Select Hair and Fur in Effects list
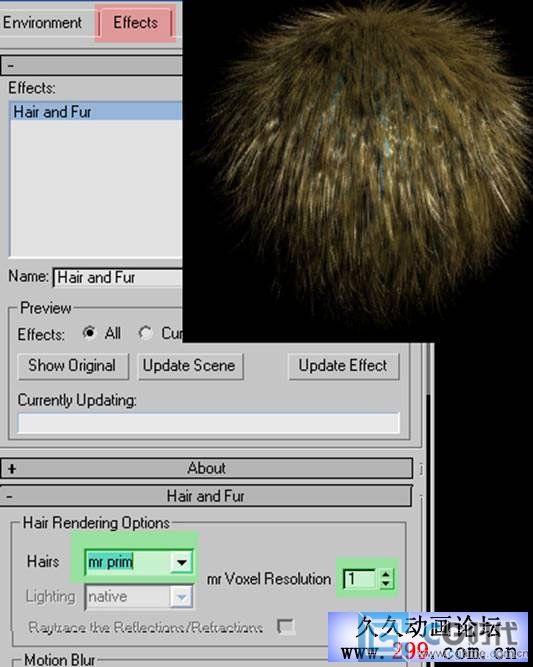Screen dimensions: 533x667 pyautogui.click(x=96, y=112)
